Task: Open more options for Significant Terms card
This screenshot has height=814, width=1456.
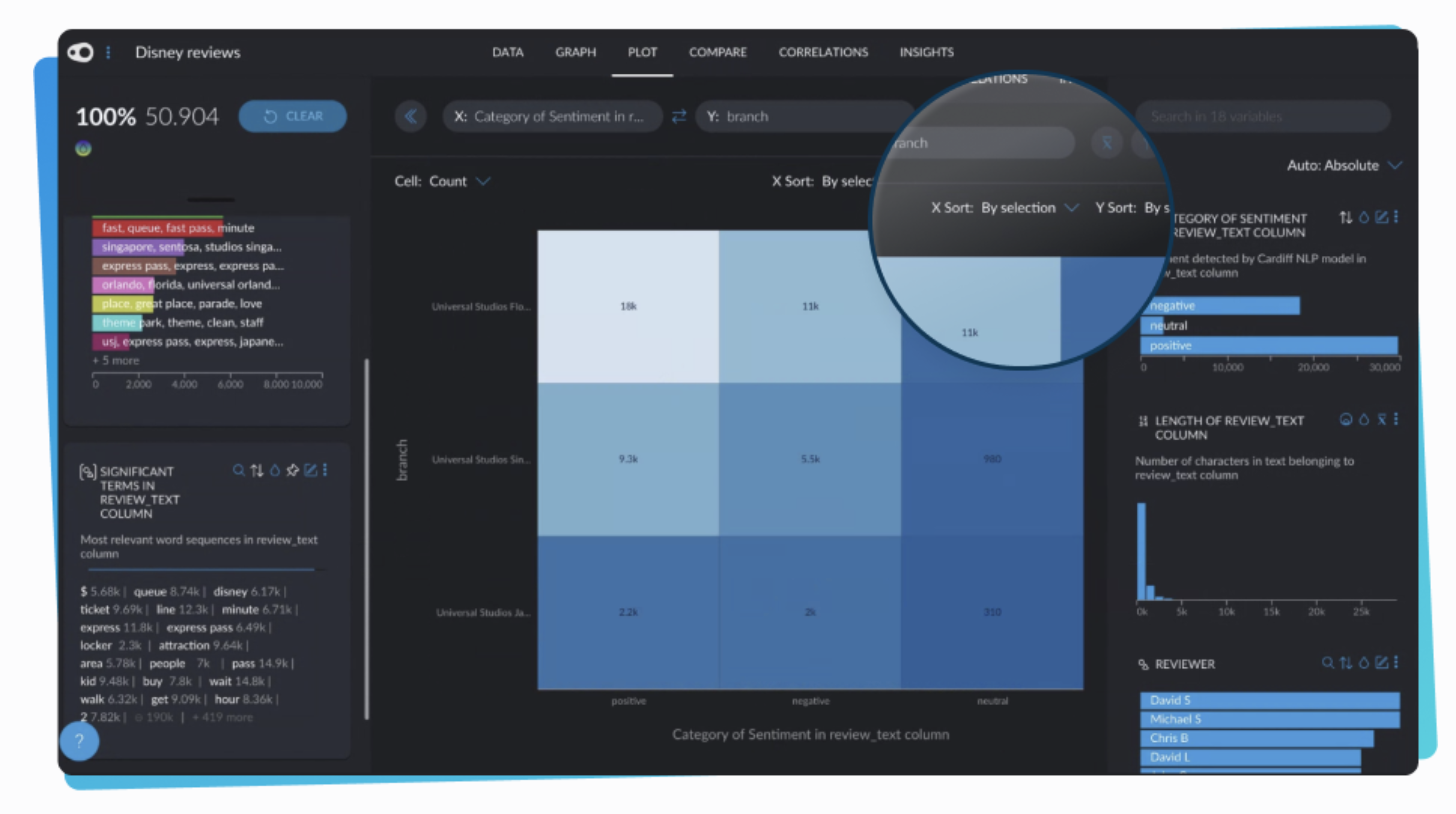Action: [x=324, y=470]
